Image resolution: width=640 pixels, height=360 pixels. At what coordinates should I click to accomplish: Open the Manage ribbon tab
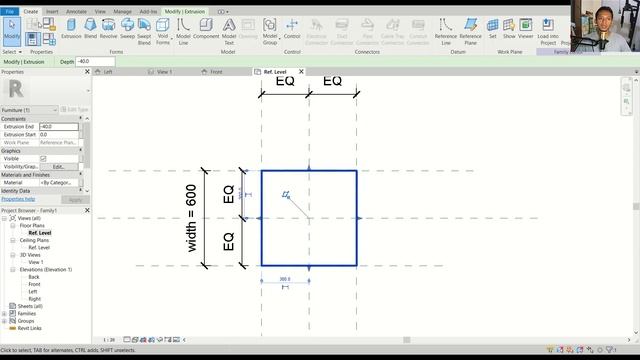tap(122, 11)
